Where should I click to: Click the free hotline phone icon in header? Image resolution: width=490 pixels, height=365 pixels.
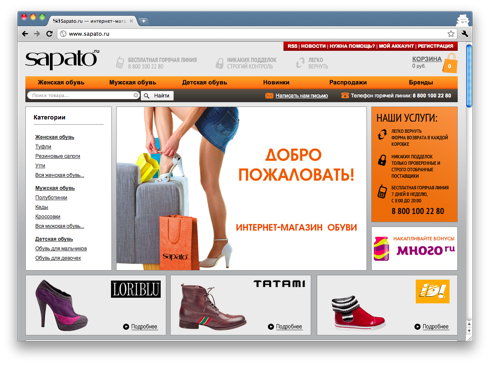coord(120,63)
